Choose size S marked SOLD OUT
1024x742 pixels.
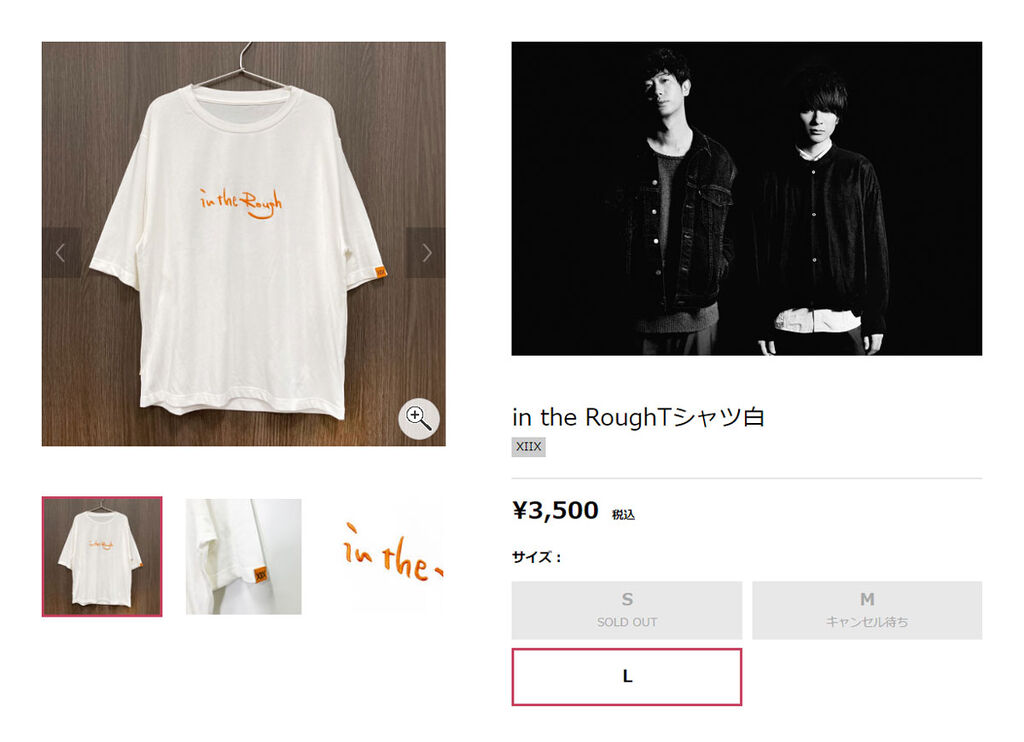click(627, 610)
